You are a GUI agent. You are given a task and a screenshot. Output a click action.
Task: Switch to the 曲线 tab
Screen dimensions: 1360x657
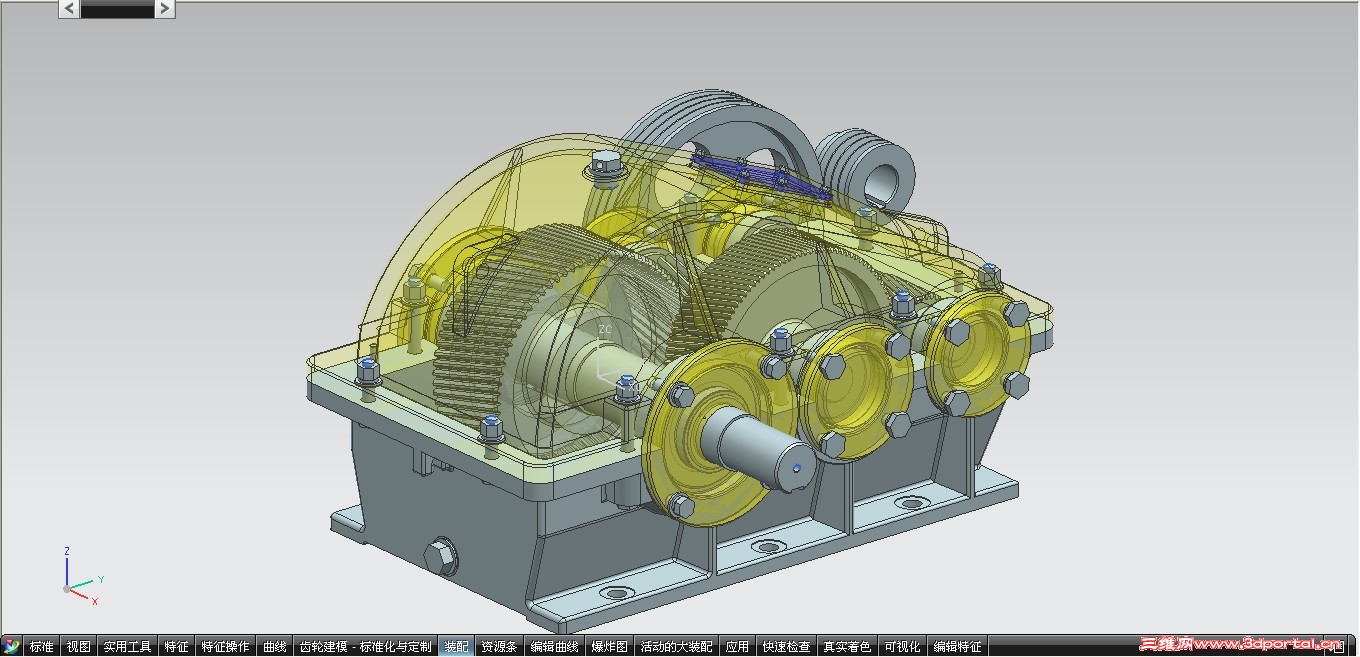click(x=275, y=647)
